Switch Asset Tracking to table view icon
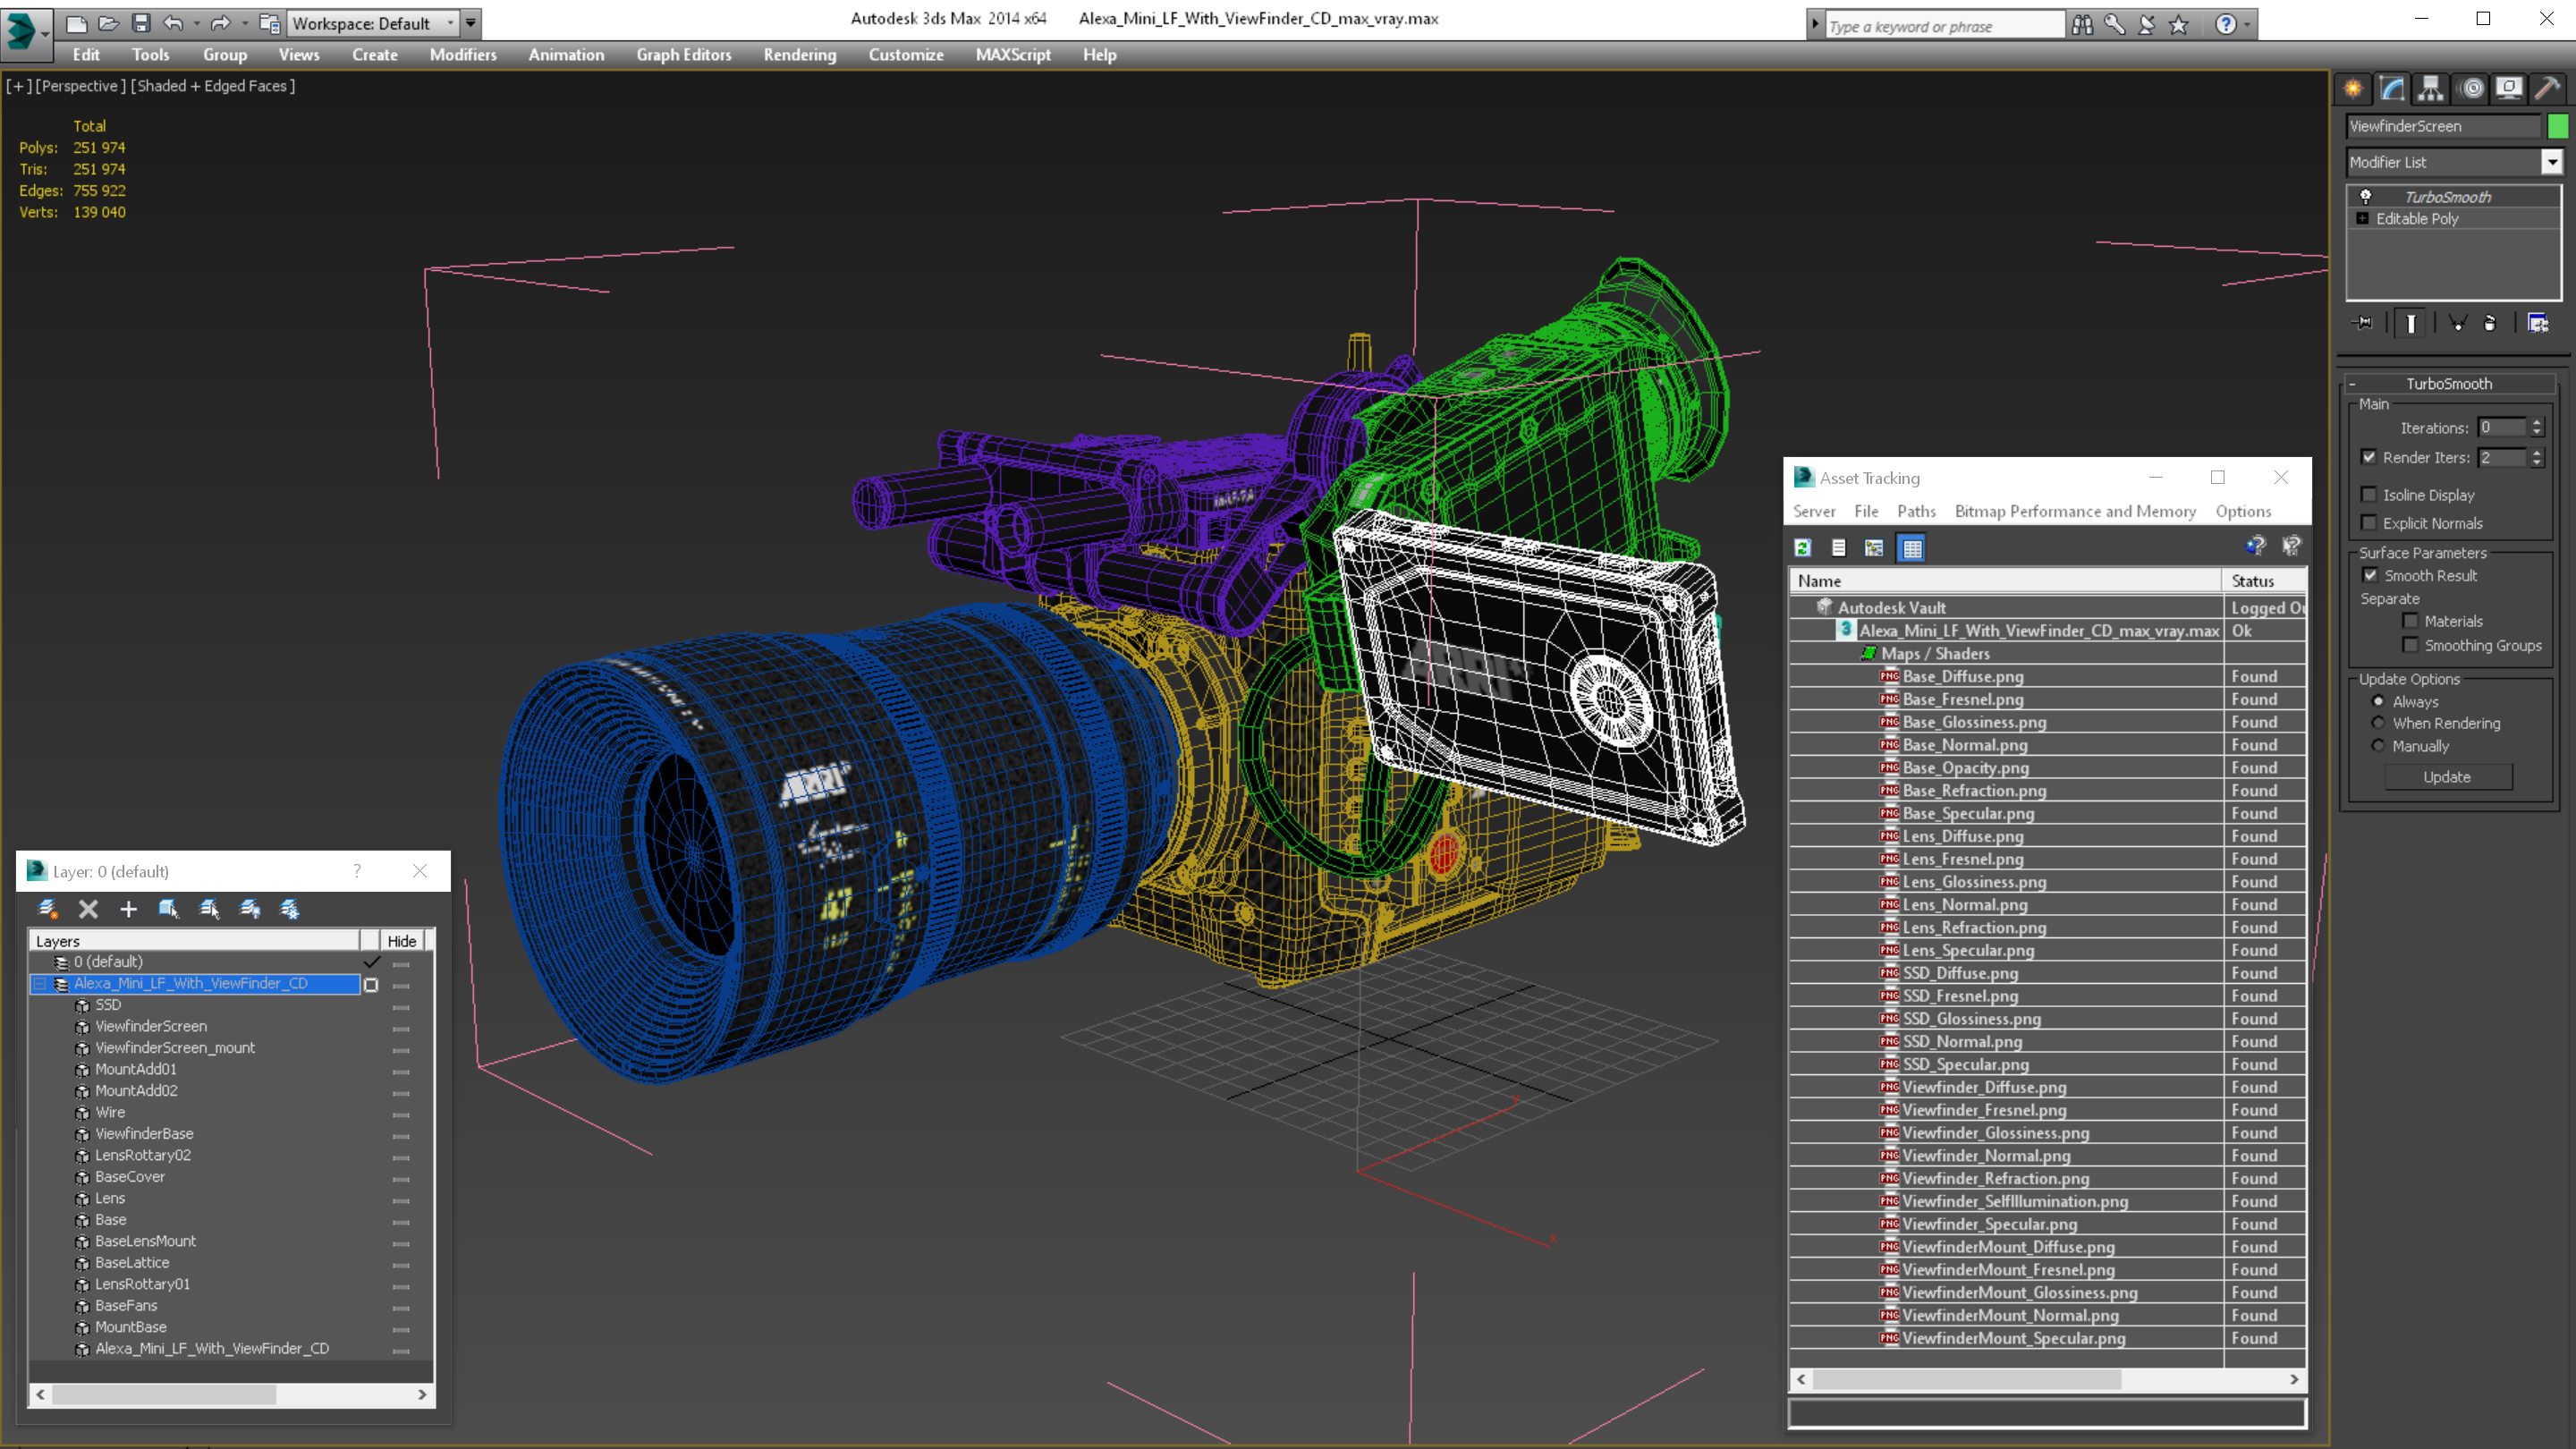This screenshot has width=2576, height=1449. pos(1911,547)
